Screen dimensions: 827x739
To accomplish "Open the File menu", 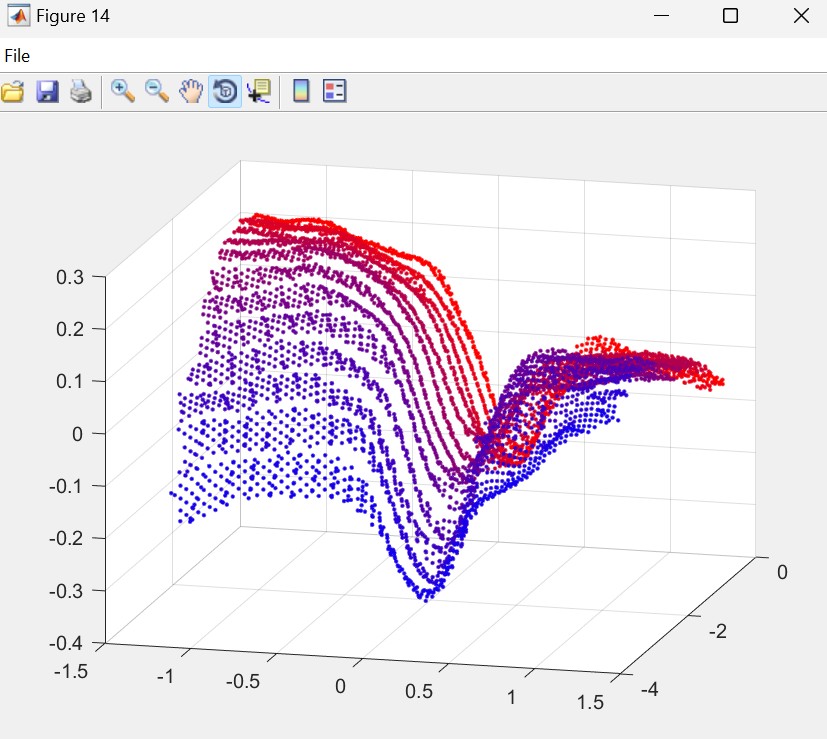I will click(17, 56).
